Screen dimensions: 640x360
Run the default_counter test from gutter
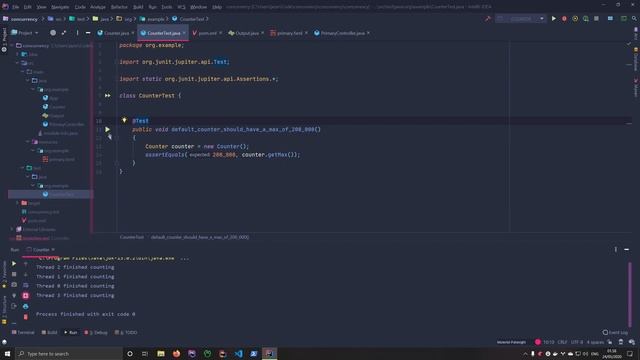pos(107,129)
